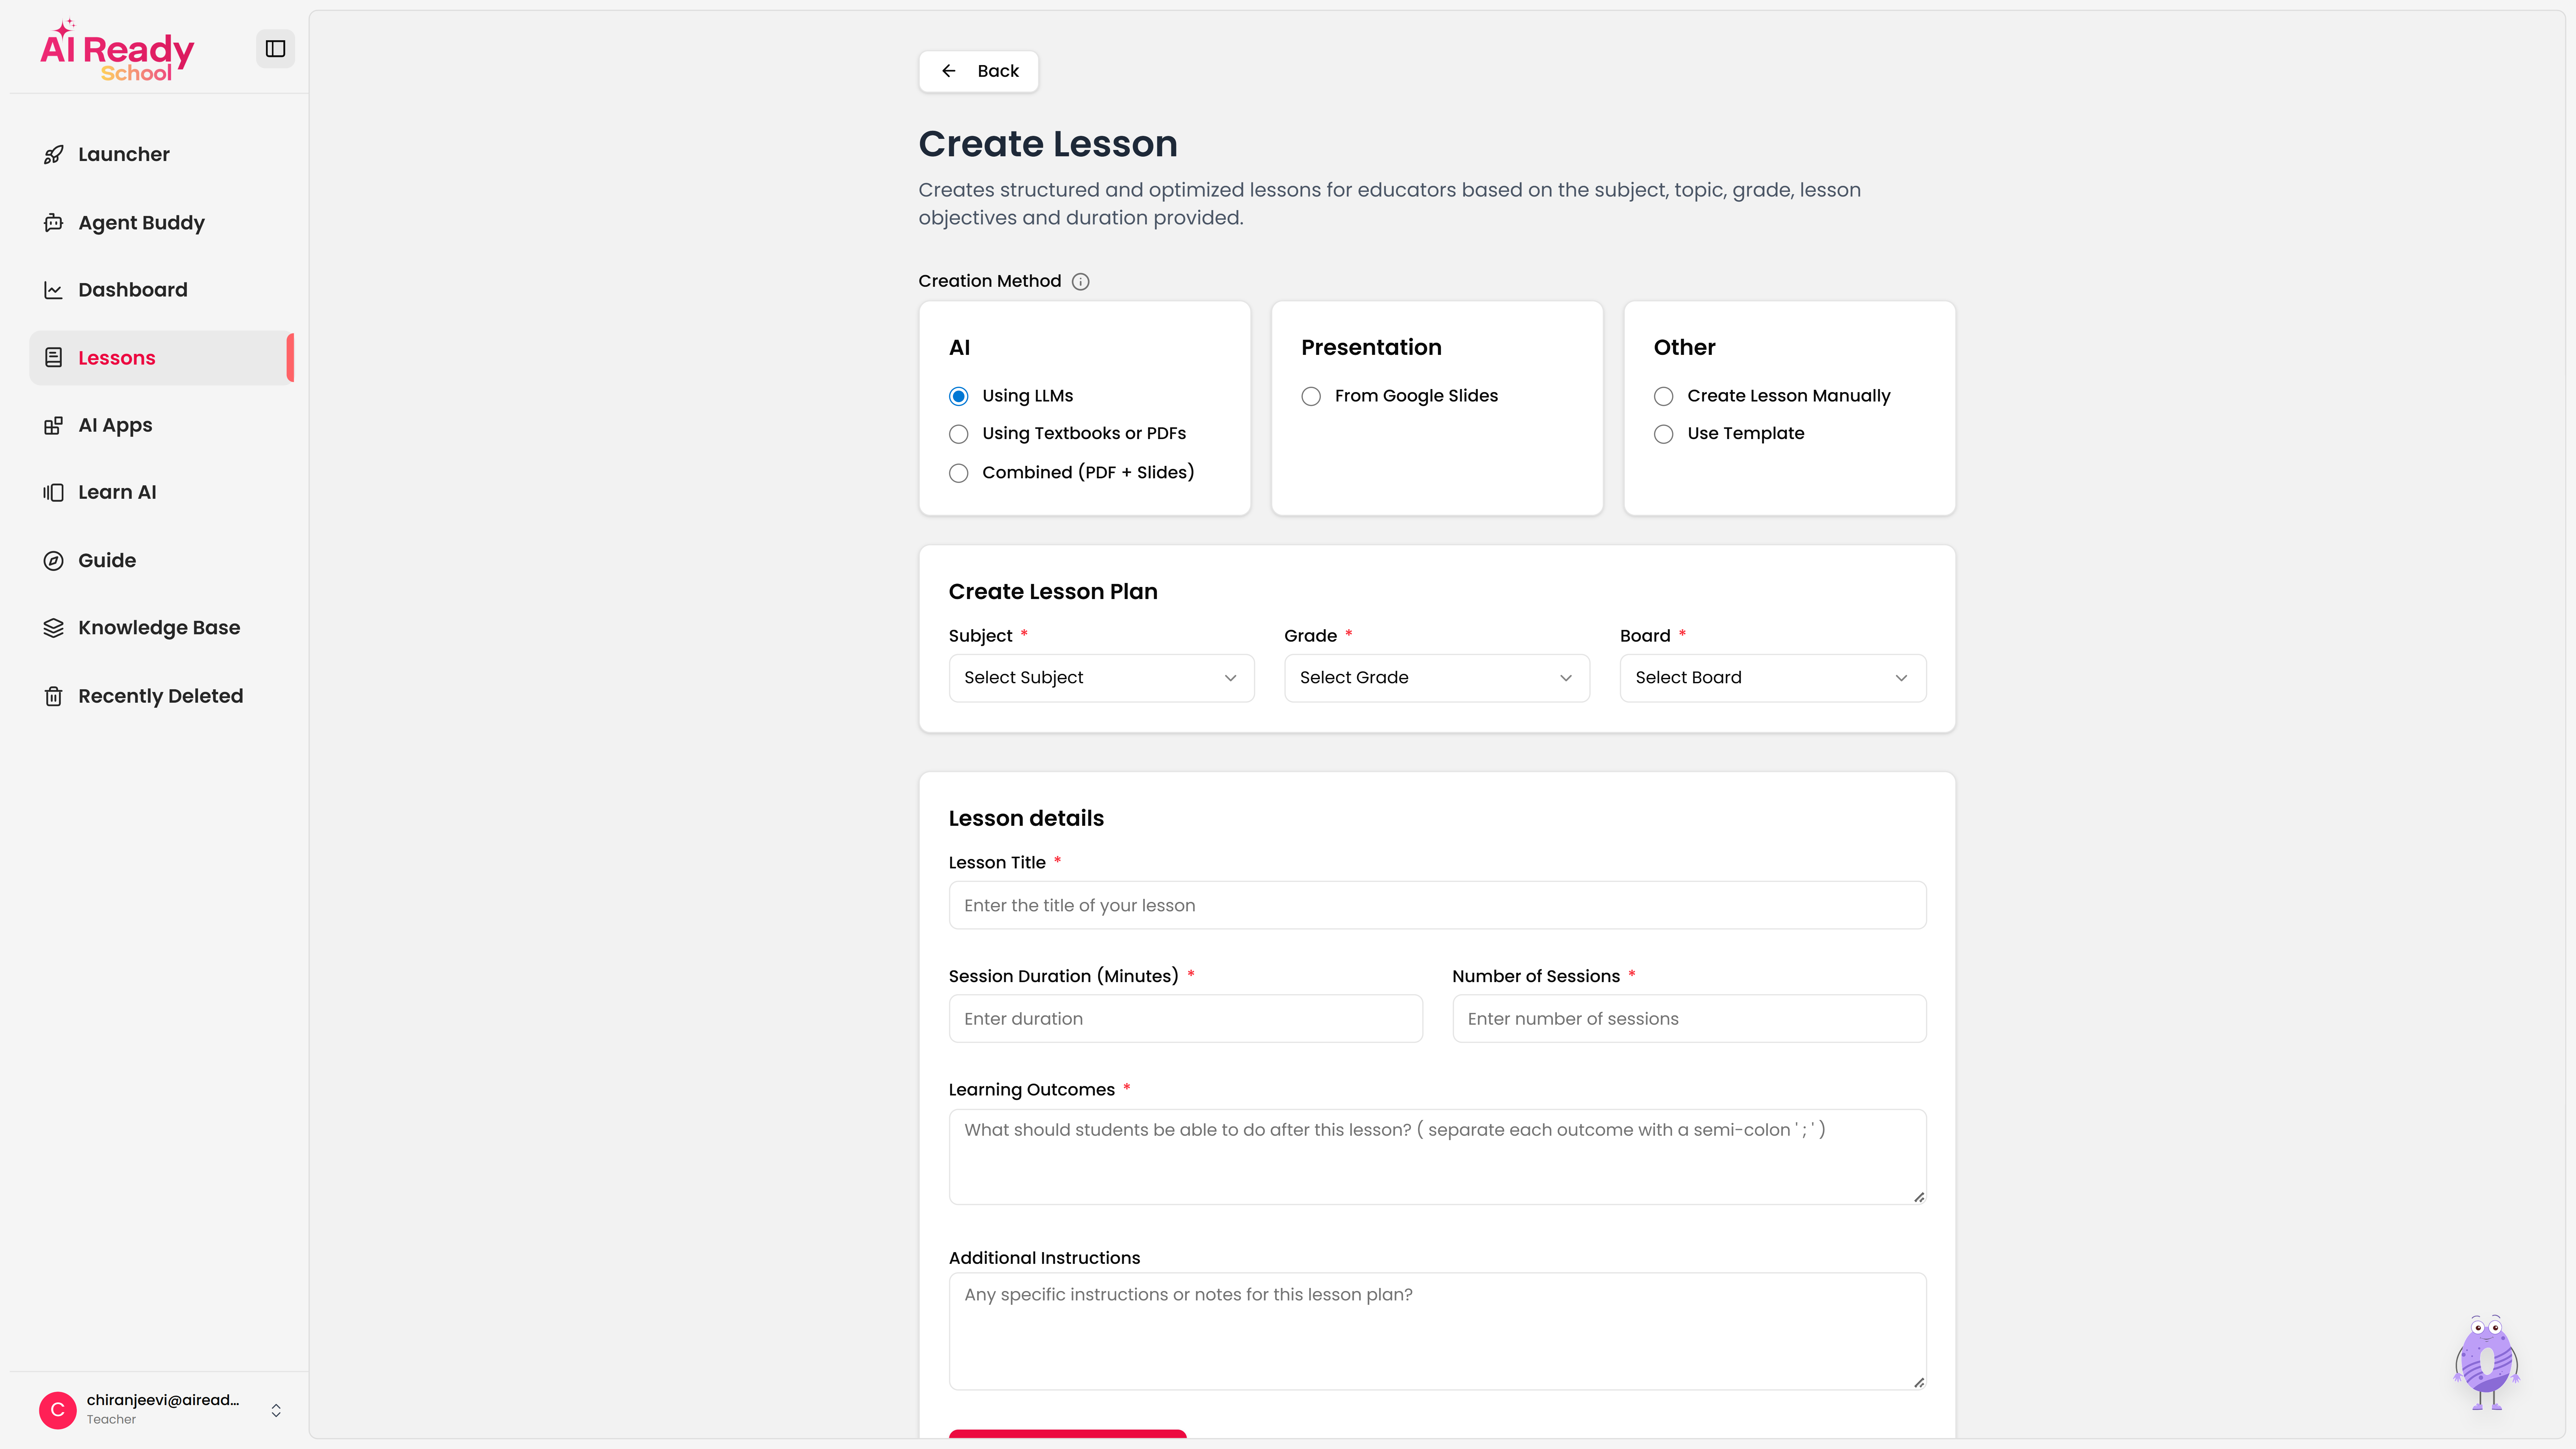Screen dimensions: 2576x1449
Task: Click the sidebar collapse toggle icon
Action: [275, 49]
